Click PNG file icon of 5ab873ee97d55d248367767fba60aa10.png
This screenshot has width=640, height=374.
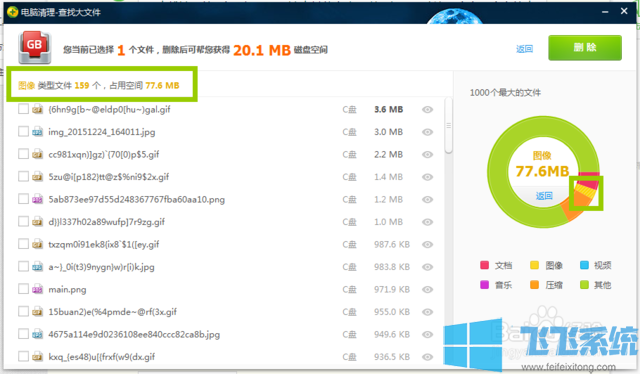(38, 199)
